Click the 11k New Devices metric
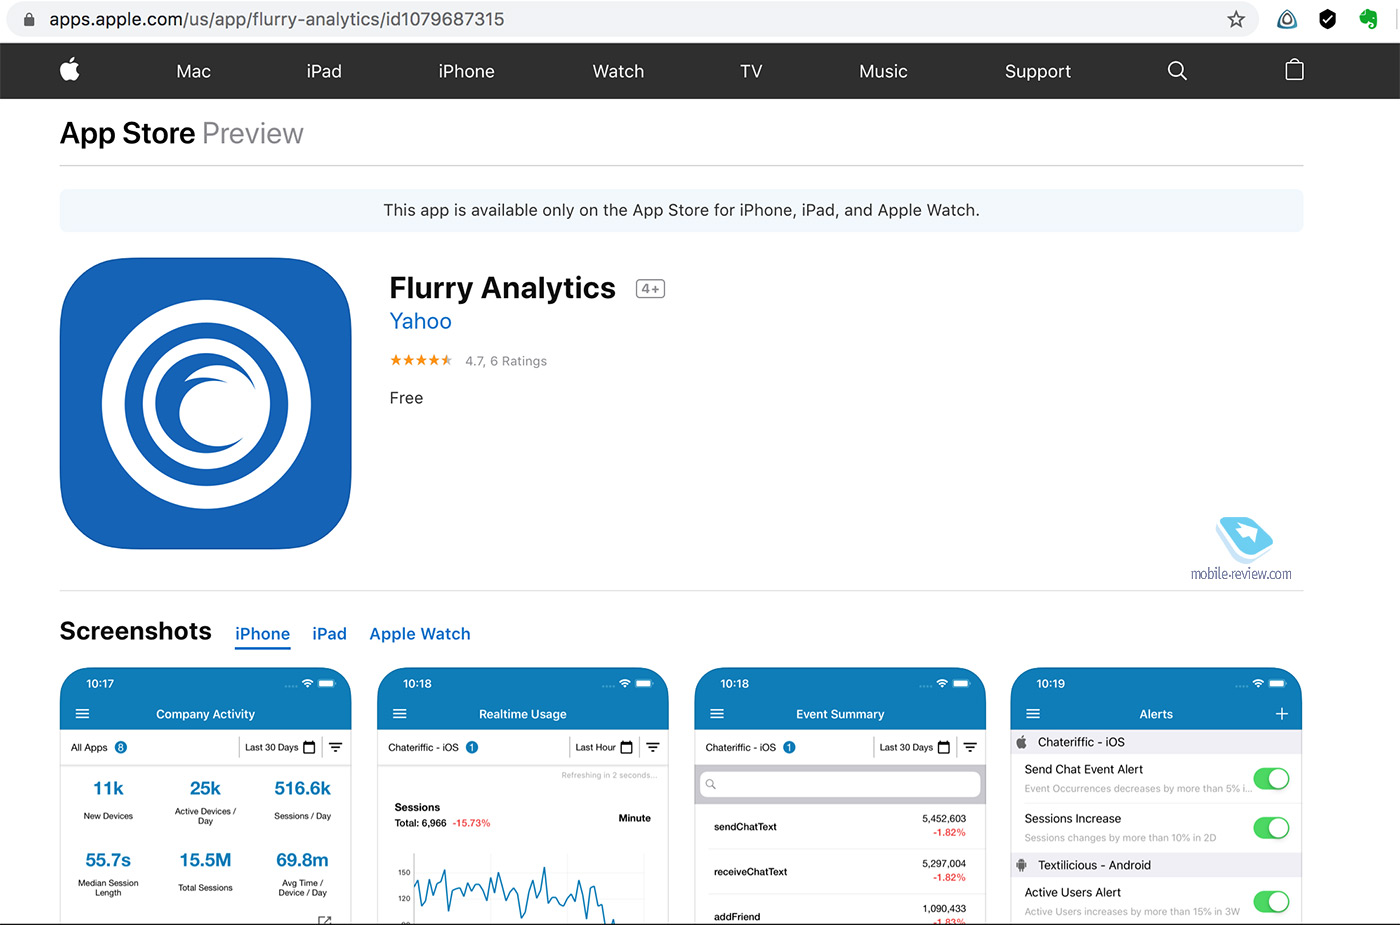The width and height of the screenshot is (1400, 925). click(x=108, y=800)
